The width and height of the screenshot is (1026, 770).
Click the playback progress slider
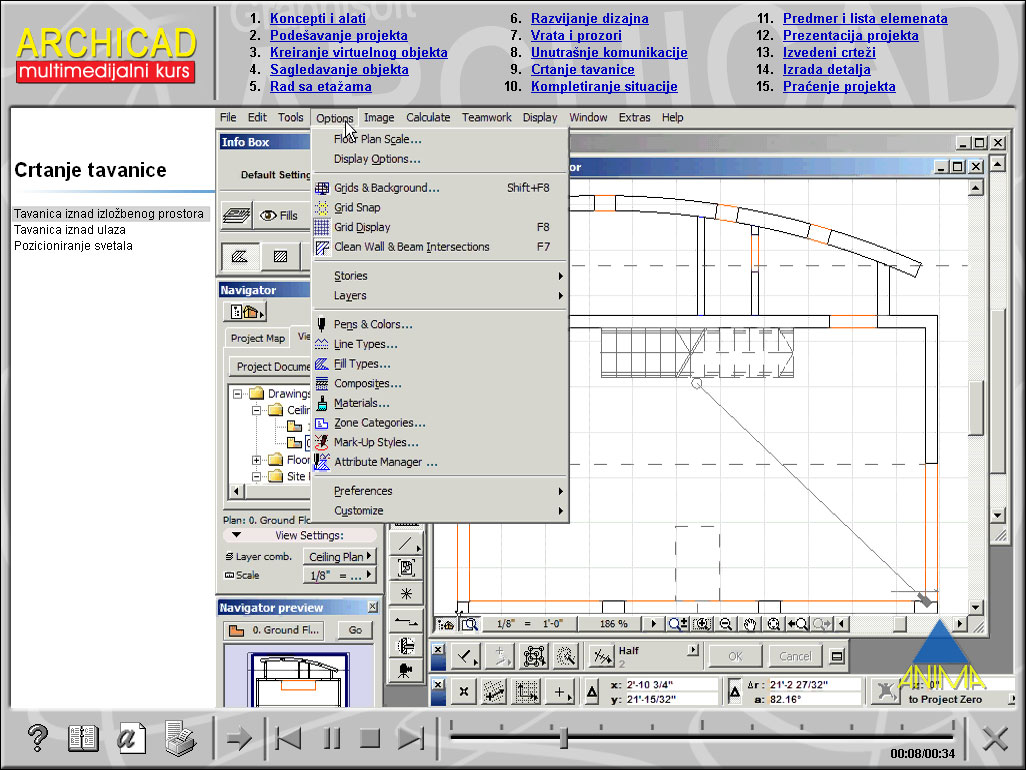tap(563, 738)
